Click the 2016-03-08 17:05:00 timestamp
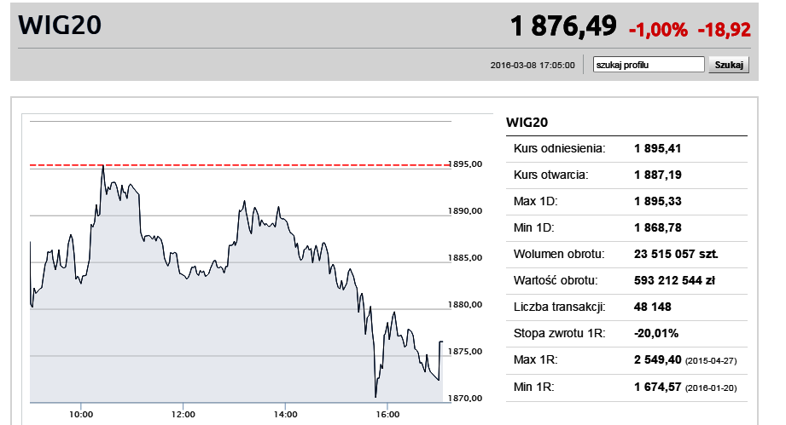The image size is (786, 425). (533, 66)
